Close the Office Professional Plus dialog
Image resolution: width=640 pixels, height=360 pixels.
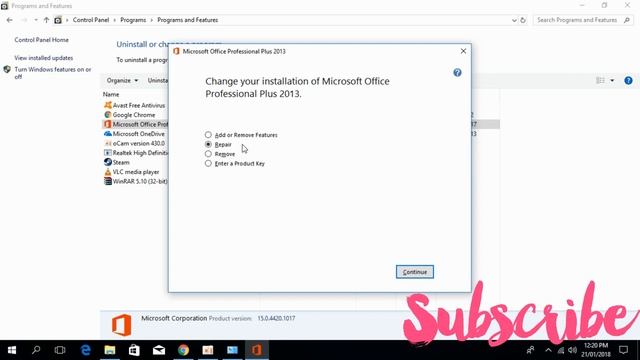tap(463, 51)
